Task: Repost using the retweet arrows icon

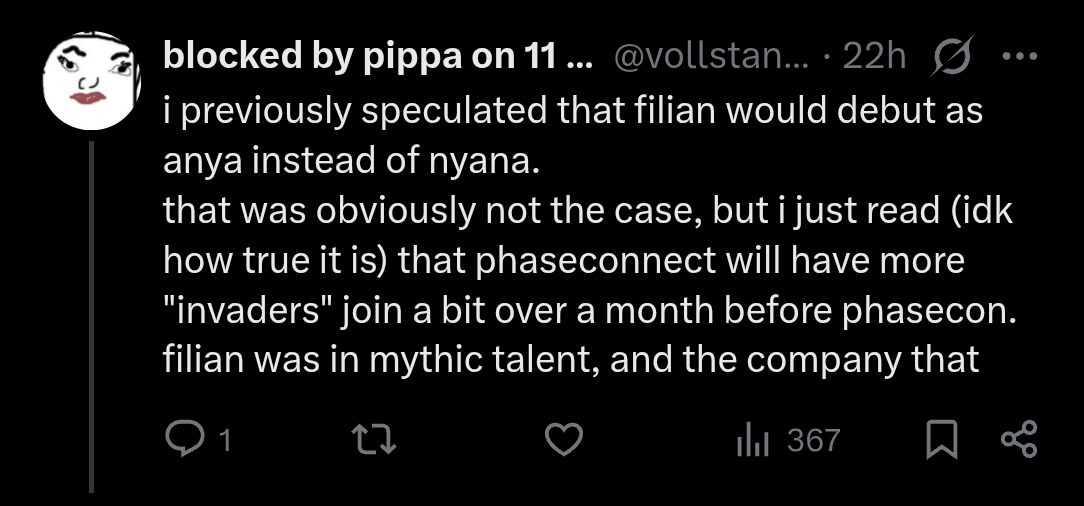Action: [x=373, y=440]
